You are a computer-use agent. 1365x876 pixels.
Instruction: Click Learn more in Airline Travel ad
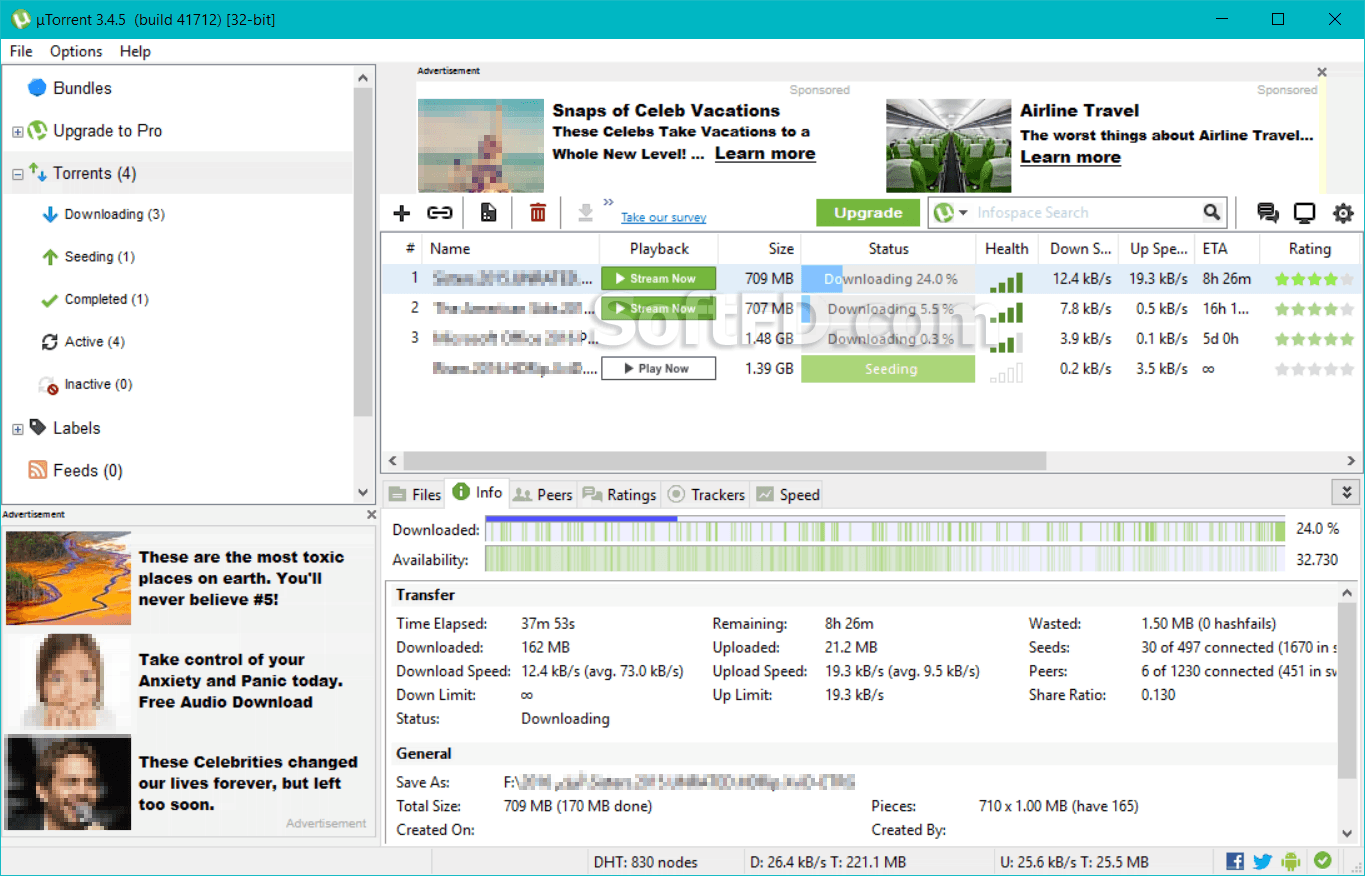coord(1070,157)
